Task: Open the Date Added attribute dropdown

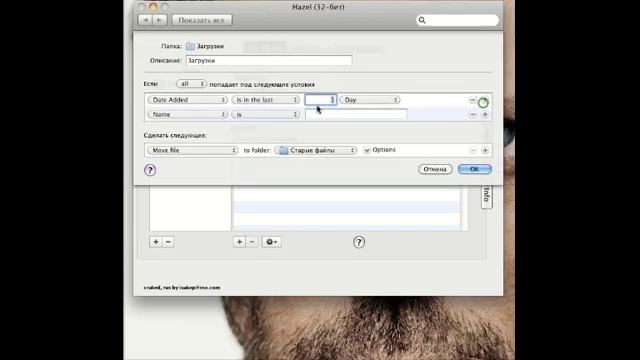Action: pyautogui.click(x=187, y=100)
